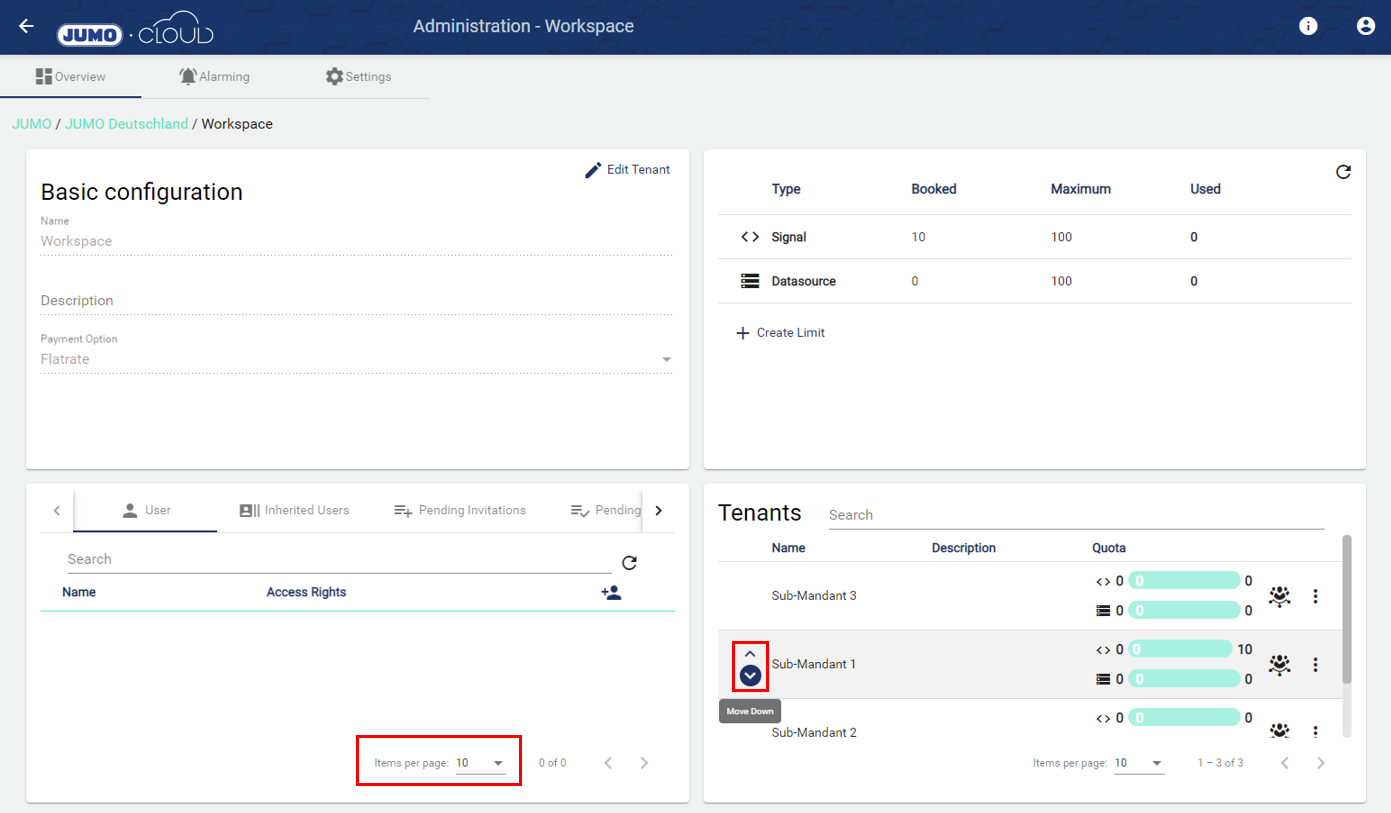Refresh the user list
The image size is (1391, 813).
[x=629, y=563]
